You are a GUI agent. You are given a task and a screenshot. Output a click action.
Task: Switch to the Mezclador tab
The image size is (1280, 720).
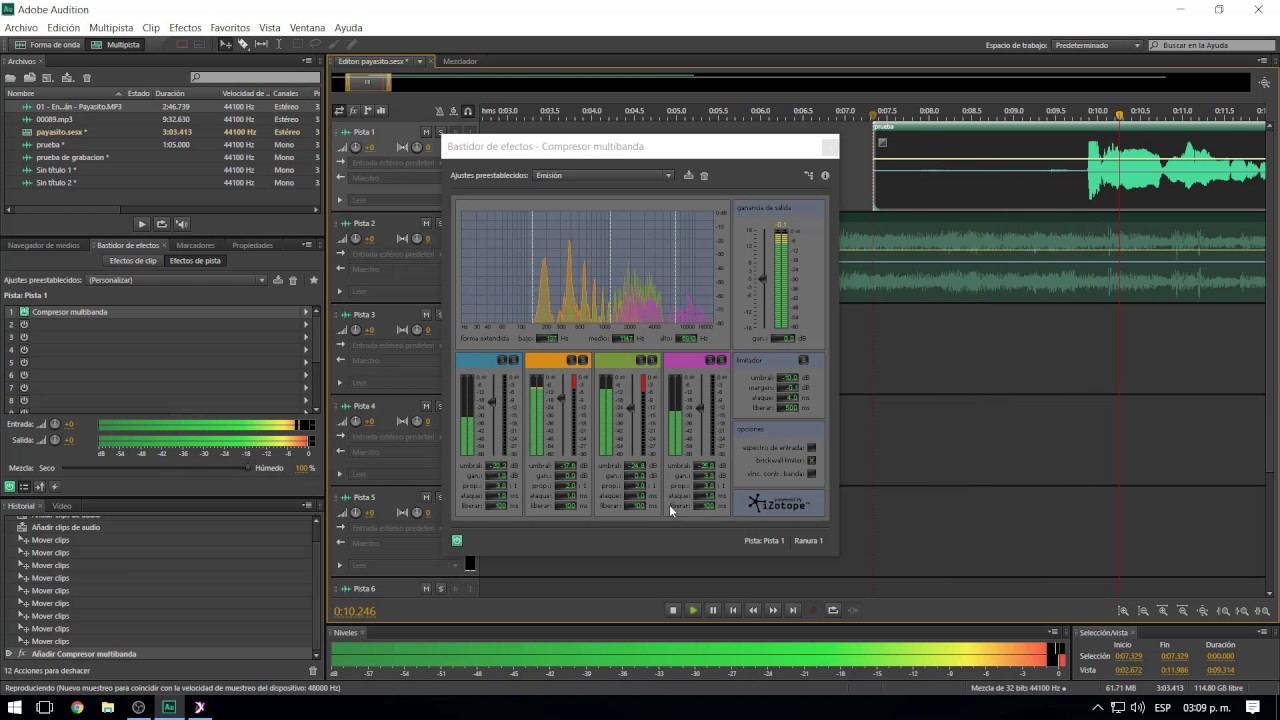[460, 62]
